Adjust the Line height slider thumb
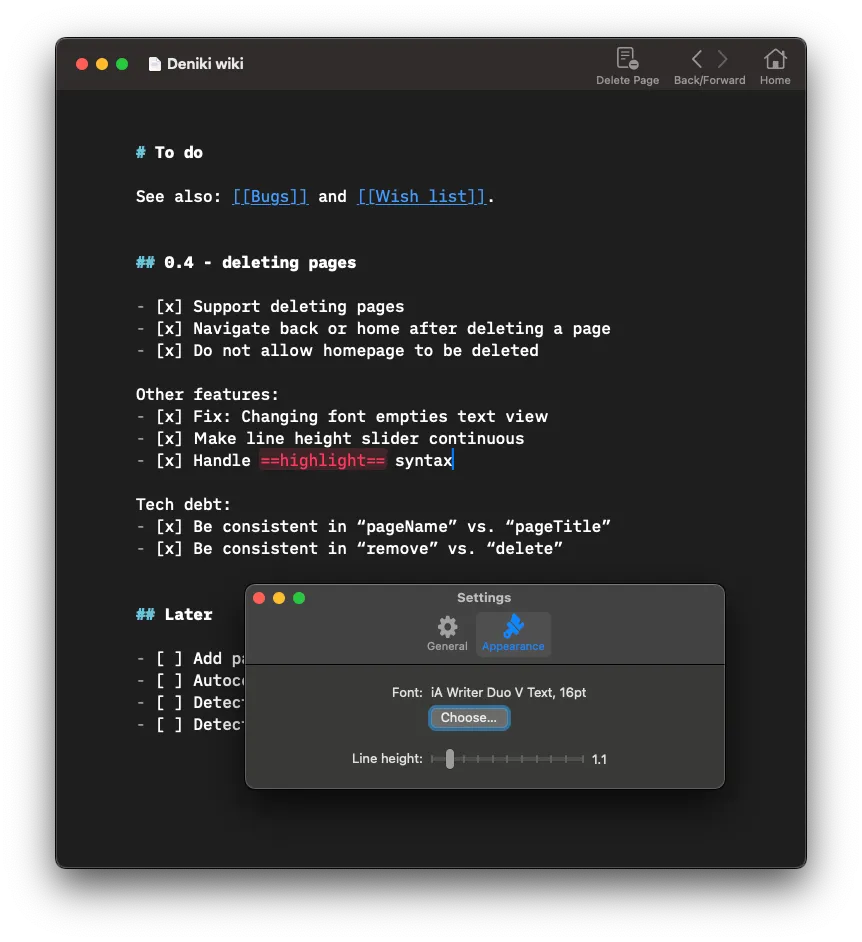Image resolution: width=862 pixels, height=942 pixels. [450, 759]
